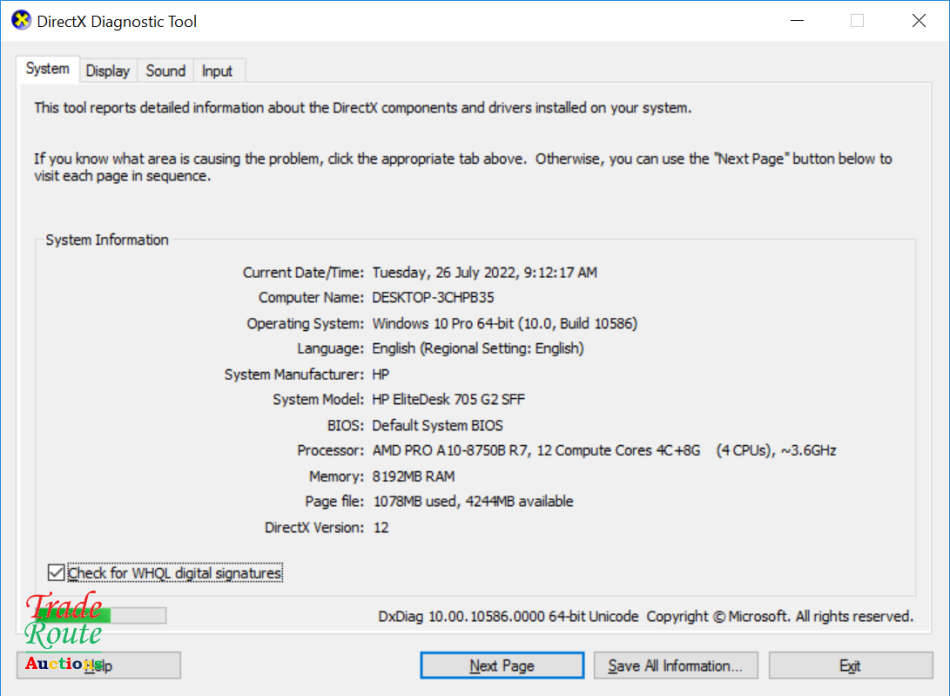The height and width of the screenshot is (696, 950).
Task: Minimize the DirectX Diagnostic Tool window
Action: point(796,21)
